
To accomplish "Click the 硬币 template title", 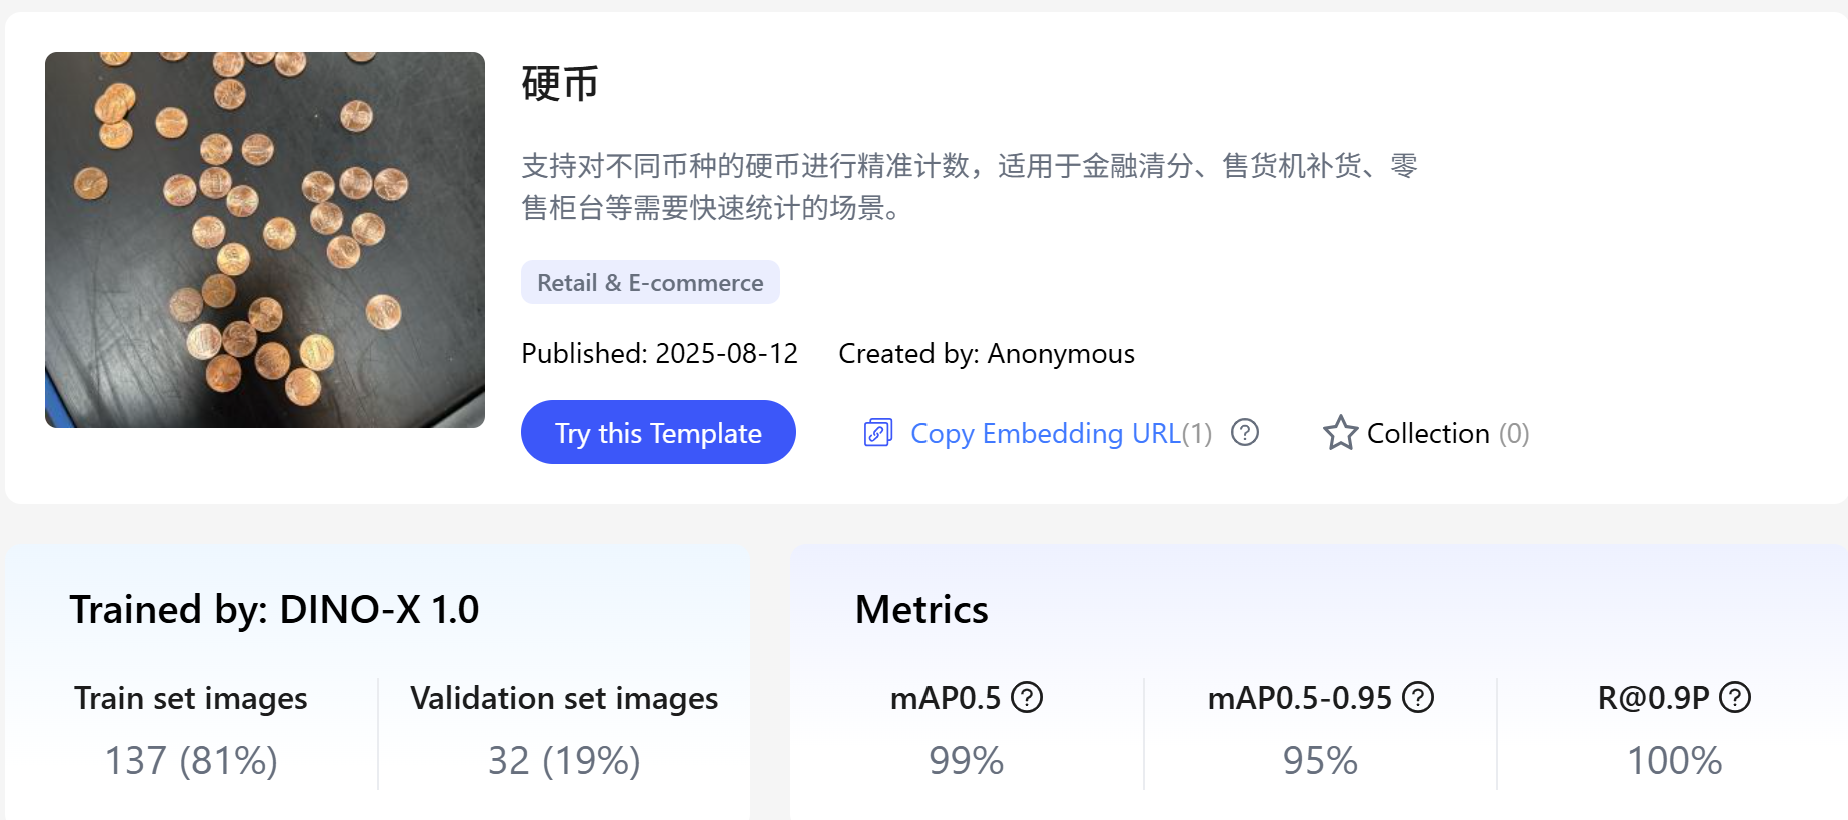I will pos(560,83).
